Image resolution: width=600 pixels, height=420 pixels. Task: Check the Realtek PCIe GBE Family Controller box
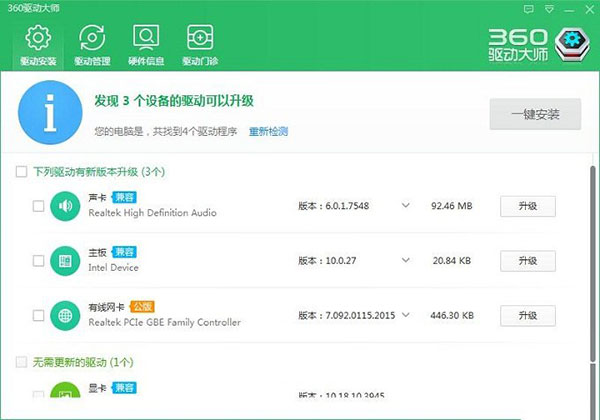point(38,316)
